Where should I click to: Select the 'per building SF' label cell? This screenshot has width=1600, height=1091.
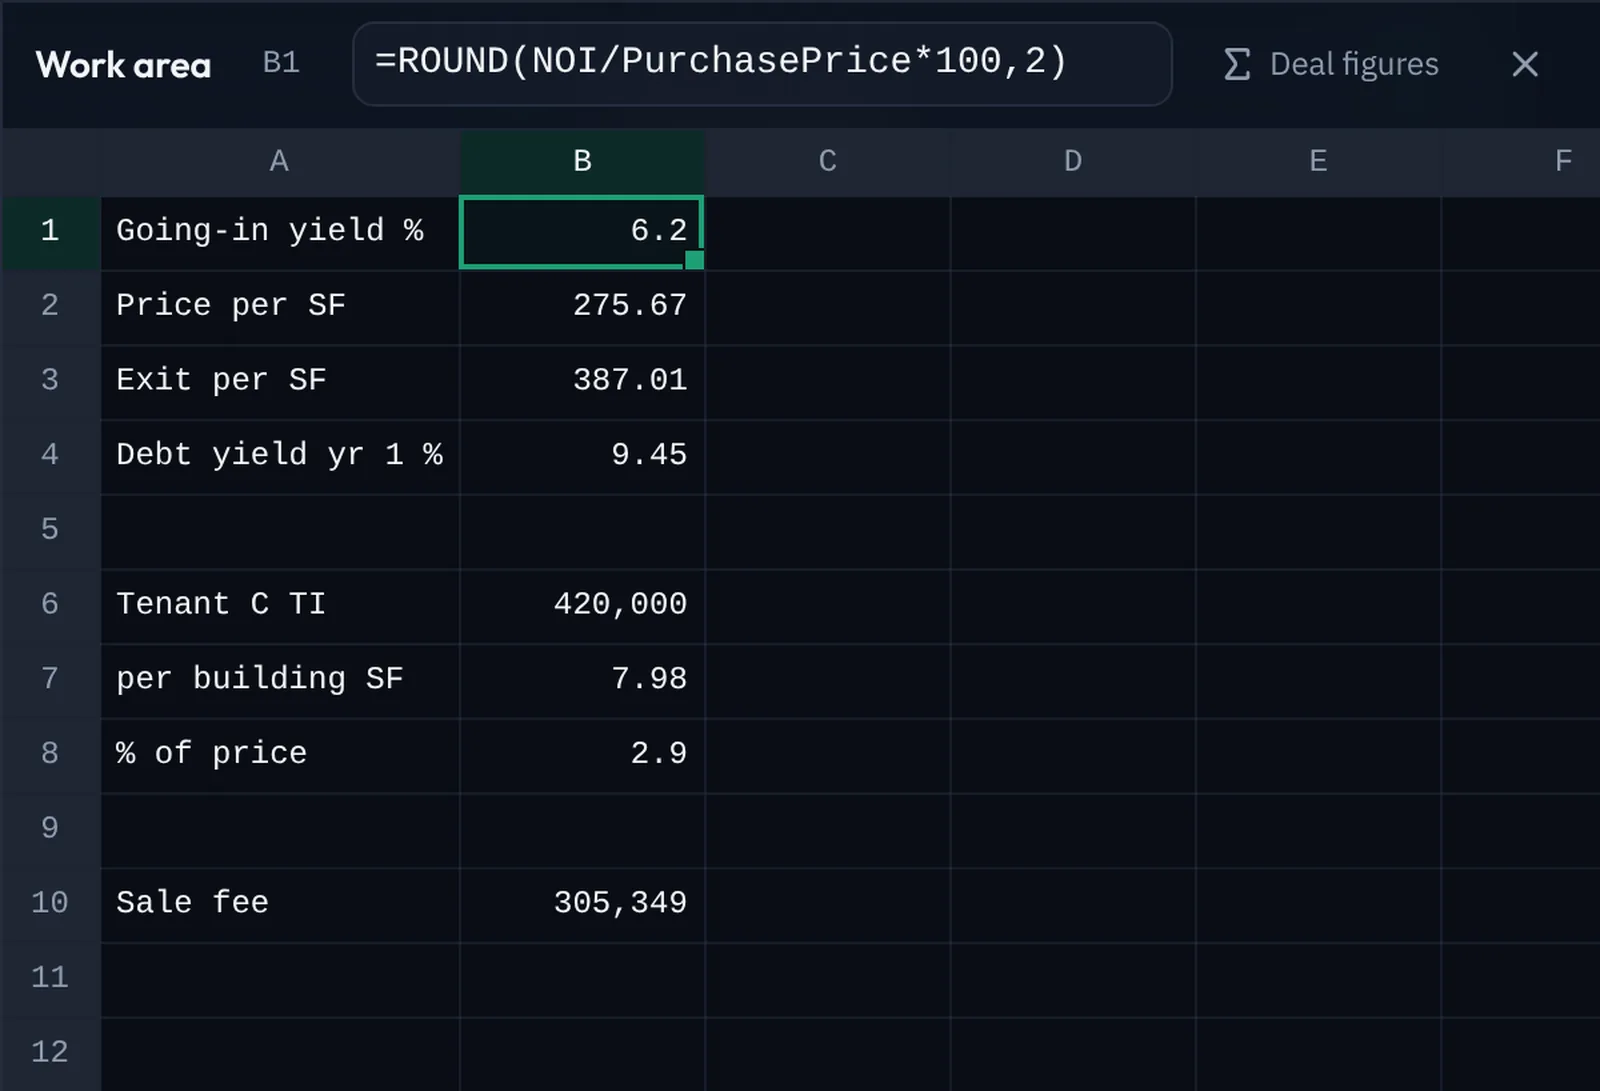tap(280, 680)
